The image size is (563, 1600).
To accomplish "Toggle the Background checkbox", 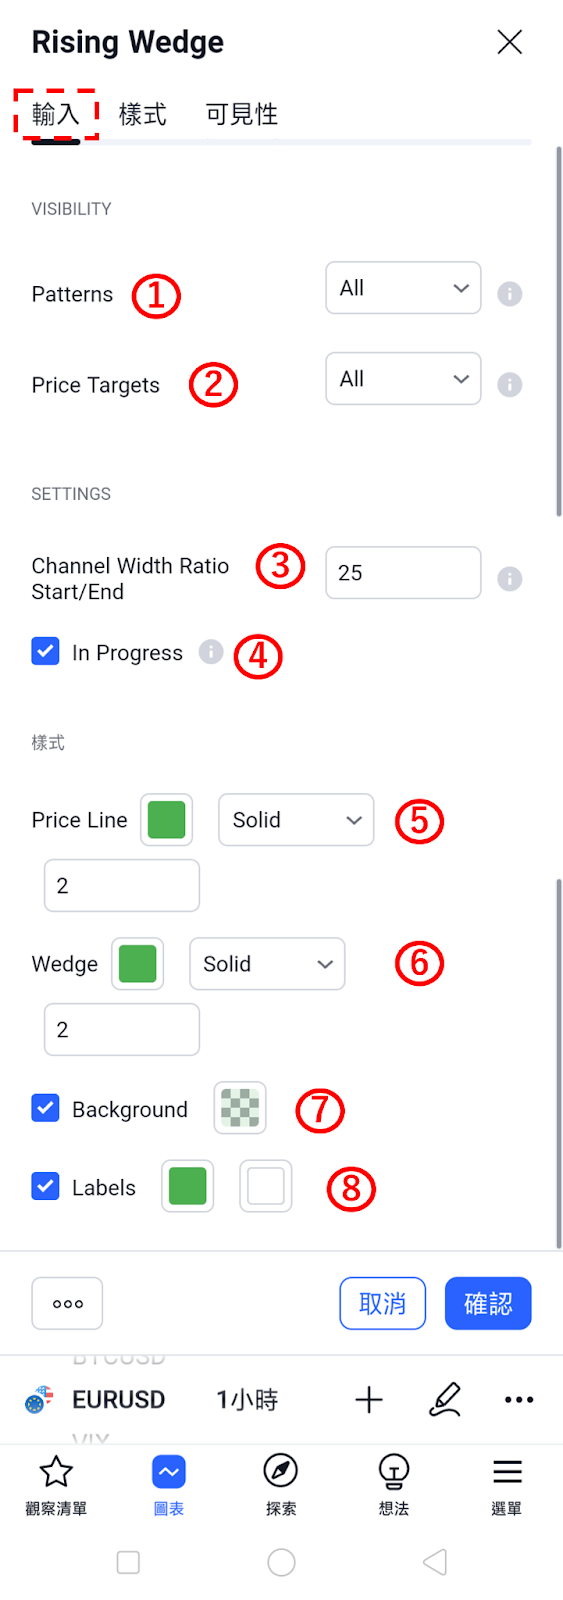I will pyautogui.click(x=45, y=1108).
